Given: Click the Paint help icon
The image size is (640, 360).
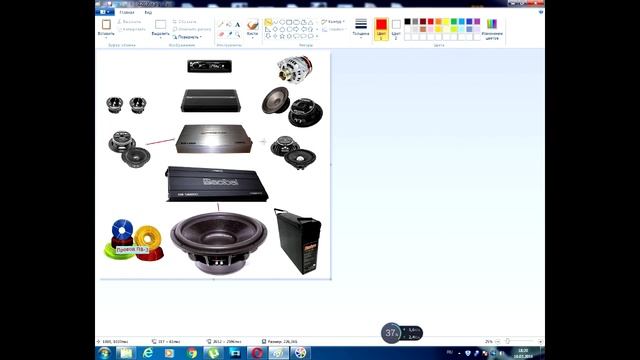Looking at the screenshot, I should point(541,12).
